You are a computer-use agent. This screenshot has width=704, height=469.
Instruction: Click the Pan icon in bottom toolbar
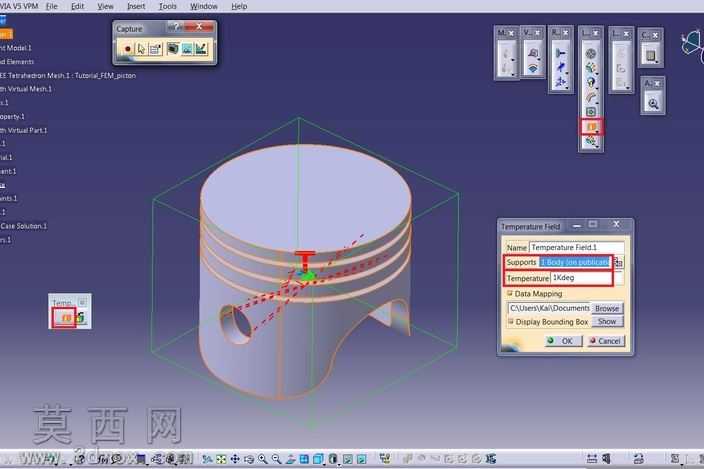[235, 459]
